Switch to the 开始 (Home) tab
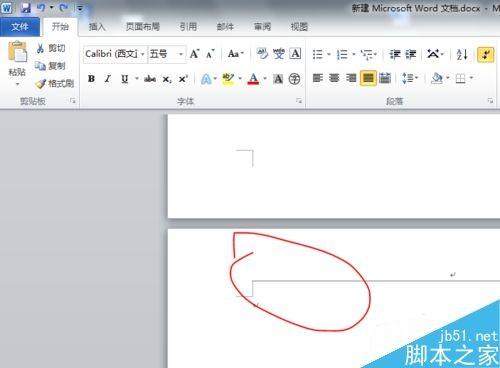The height and width of the screenshot is (368, 500). pos(60,27)
